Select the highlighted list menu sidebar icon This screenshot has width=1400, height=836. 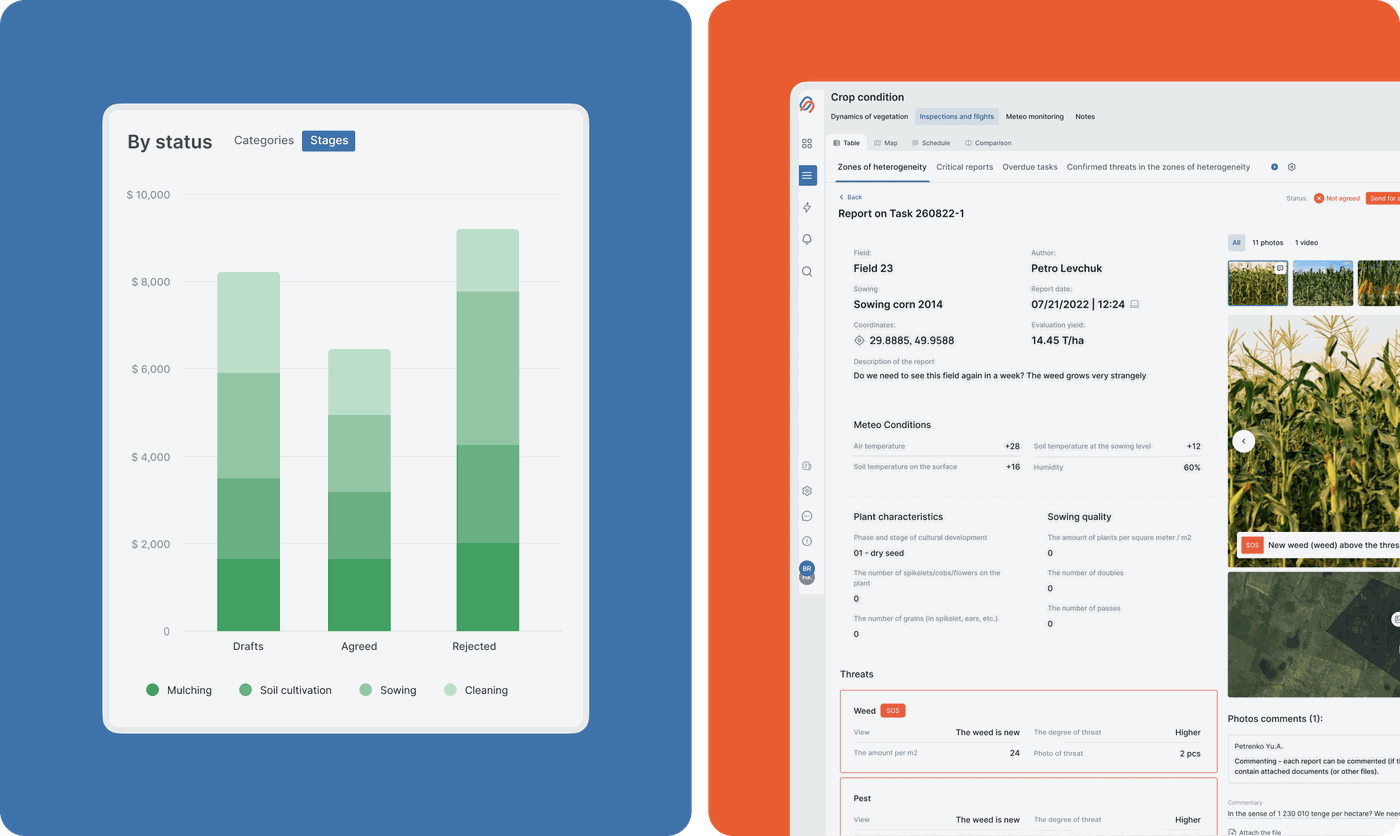(807, 175)
